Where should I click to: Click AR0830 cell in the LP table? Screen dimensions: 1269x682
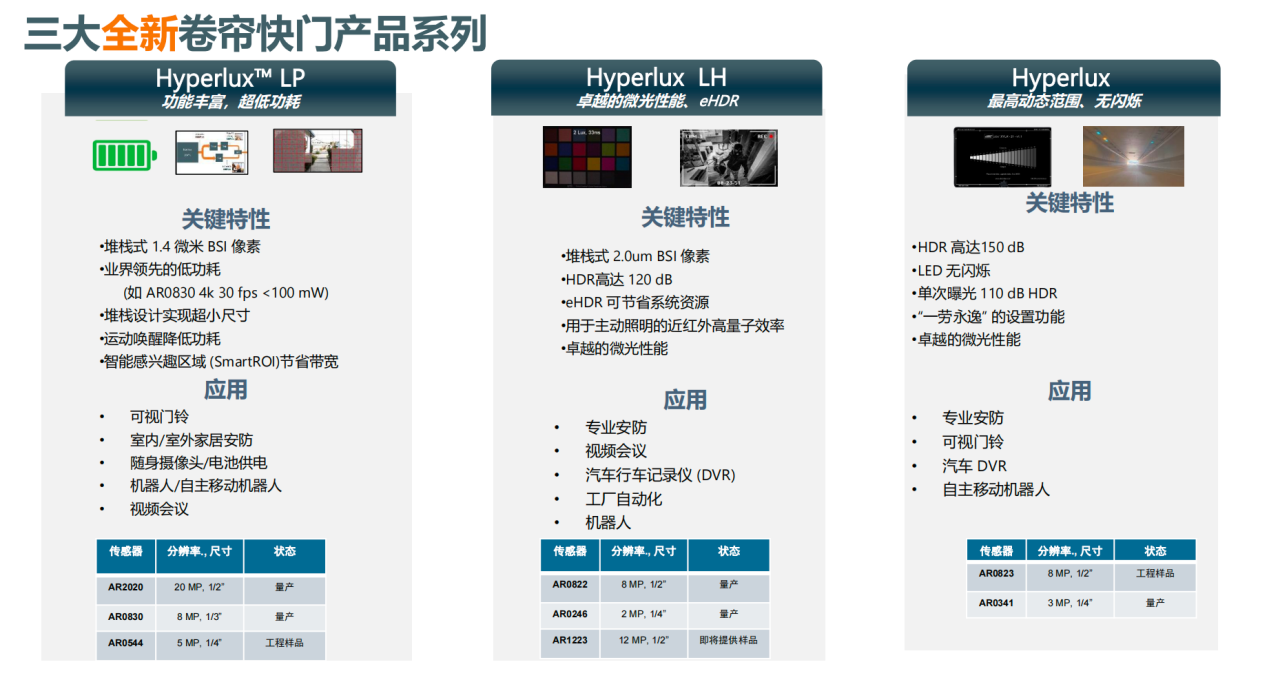pos(126,616)
